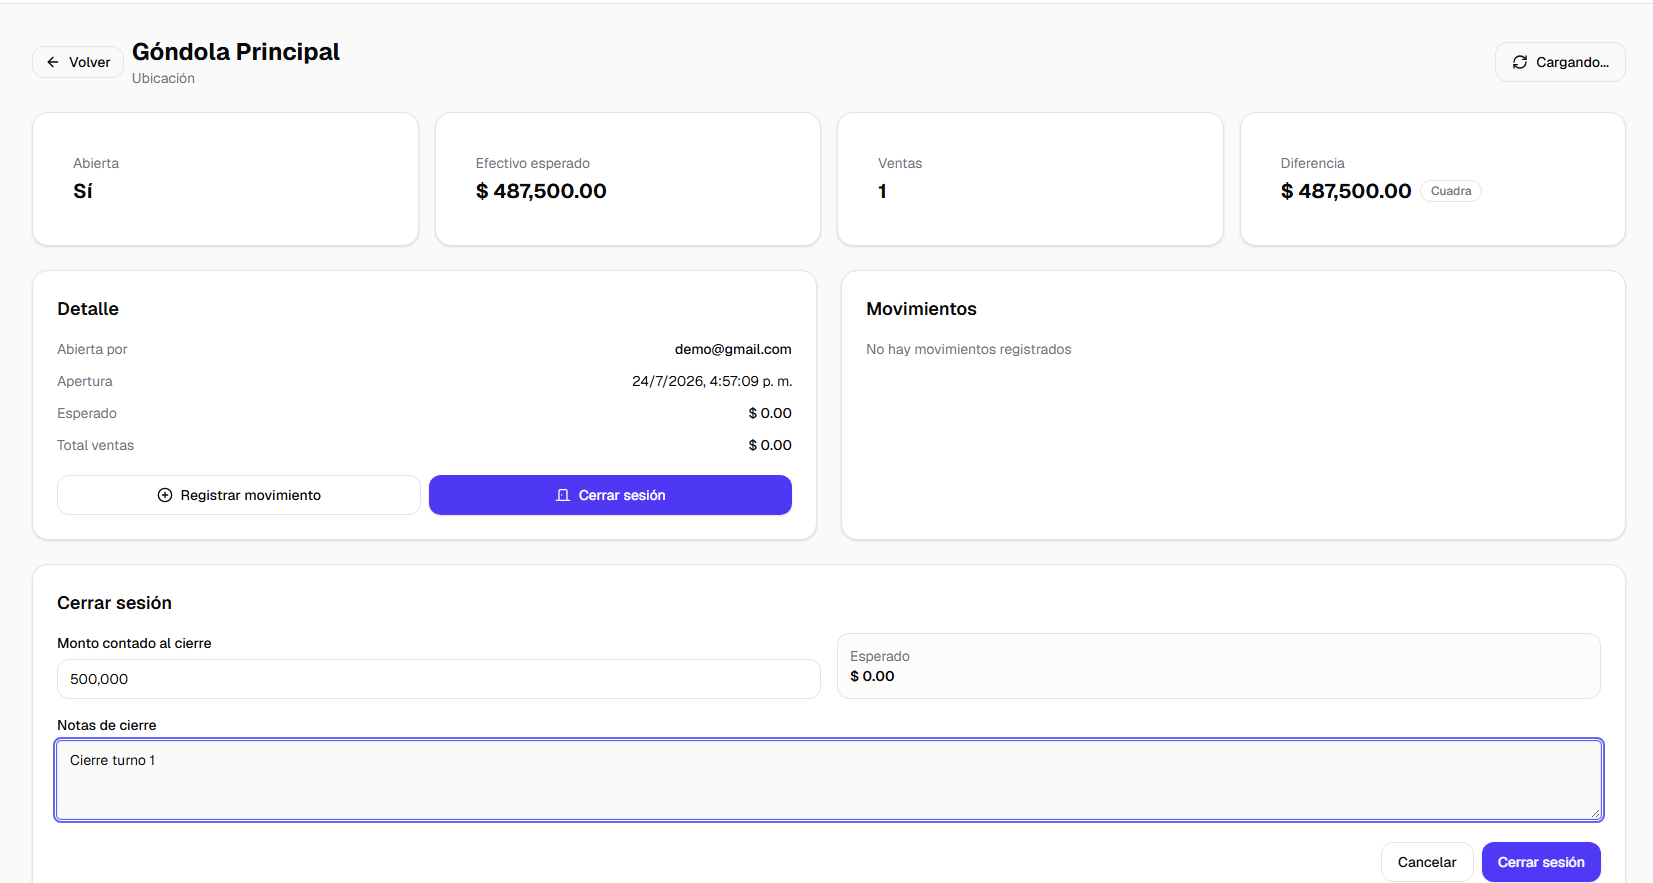
Task: Click the Total ventas label
Action: (95, 445)
